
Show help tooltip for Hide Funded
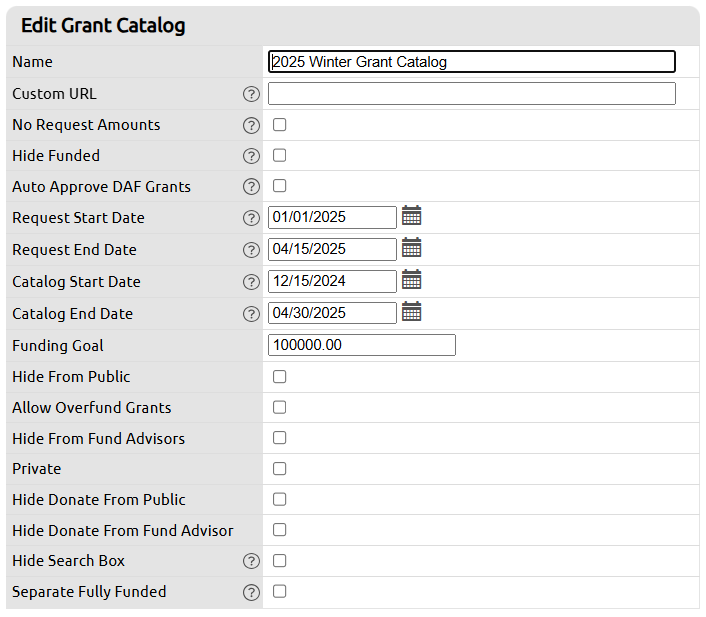tap(251, 156)
